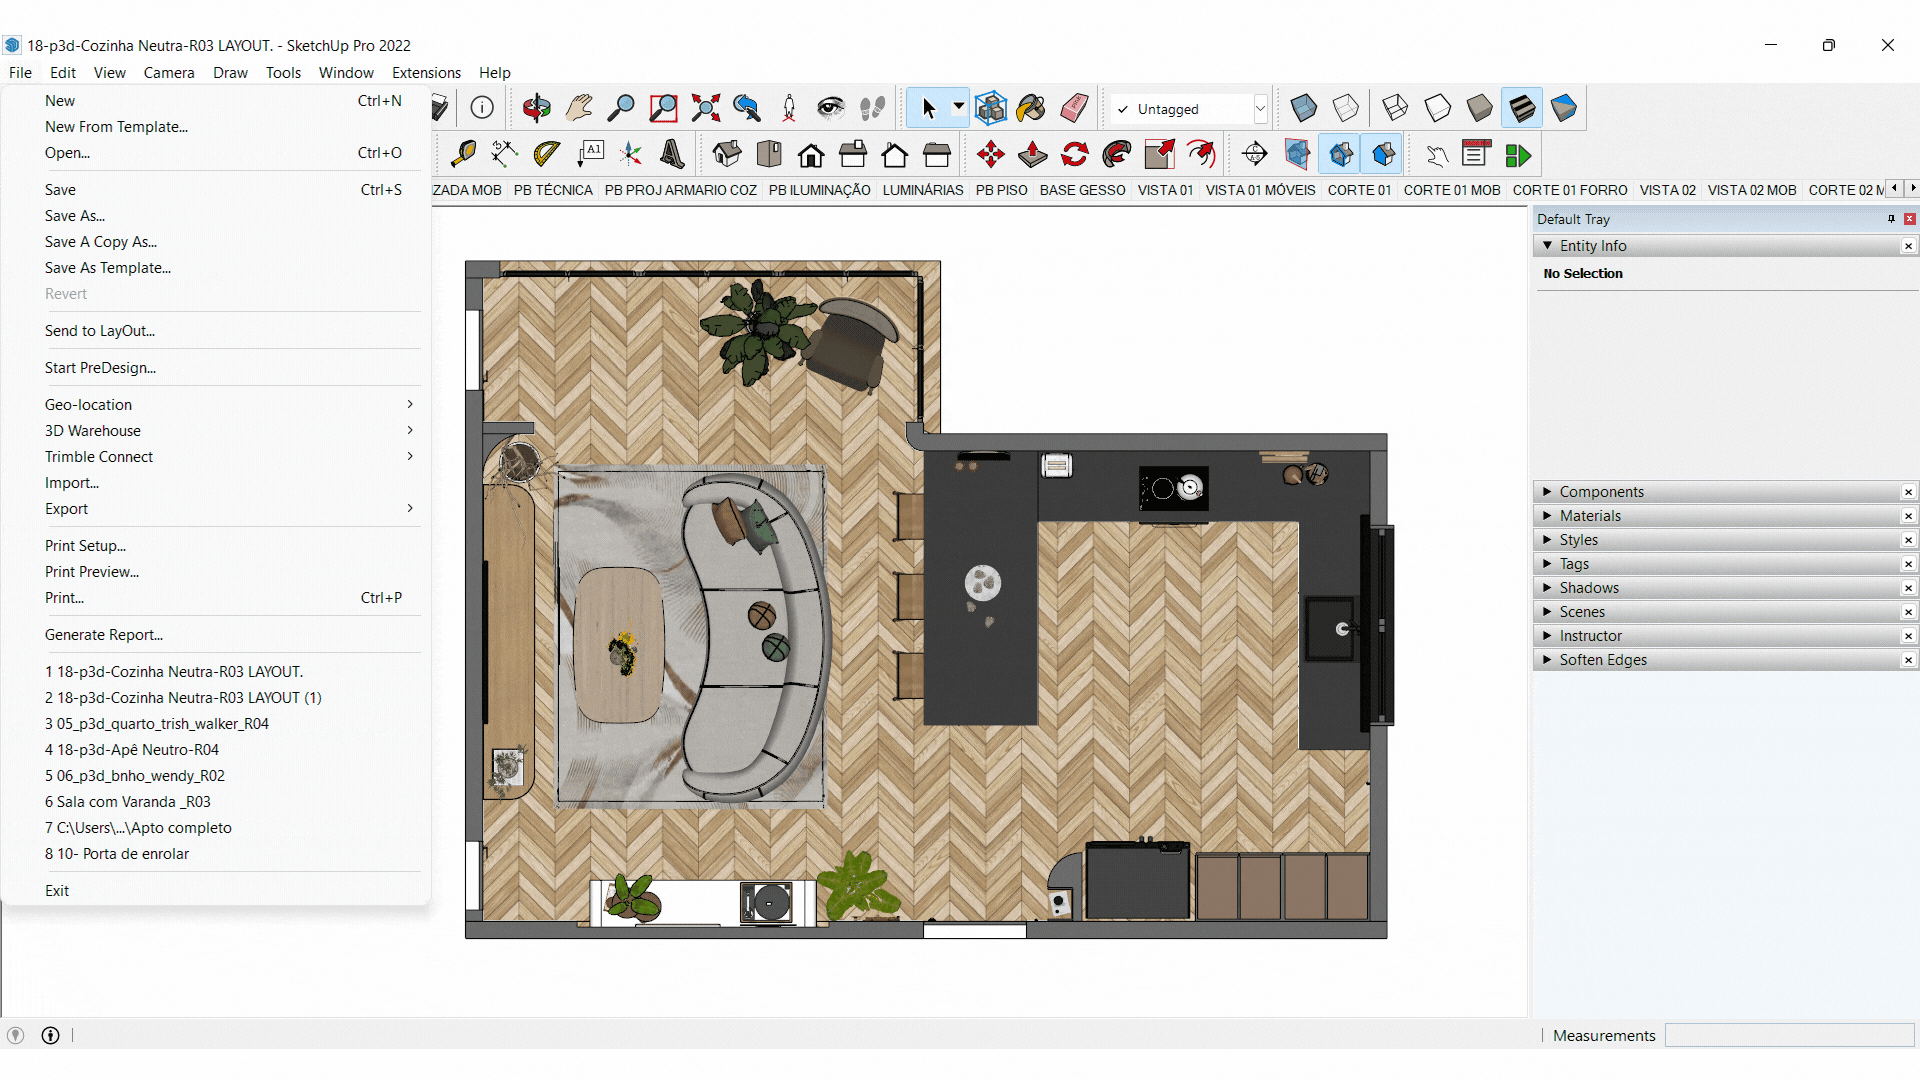Click the Measurements input box
1920x1080 pixels.
1789,1036
